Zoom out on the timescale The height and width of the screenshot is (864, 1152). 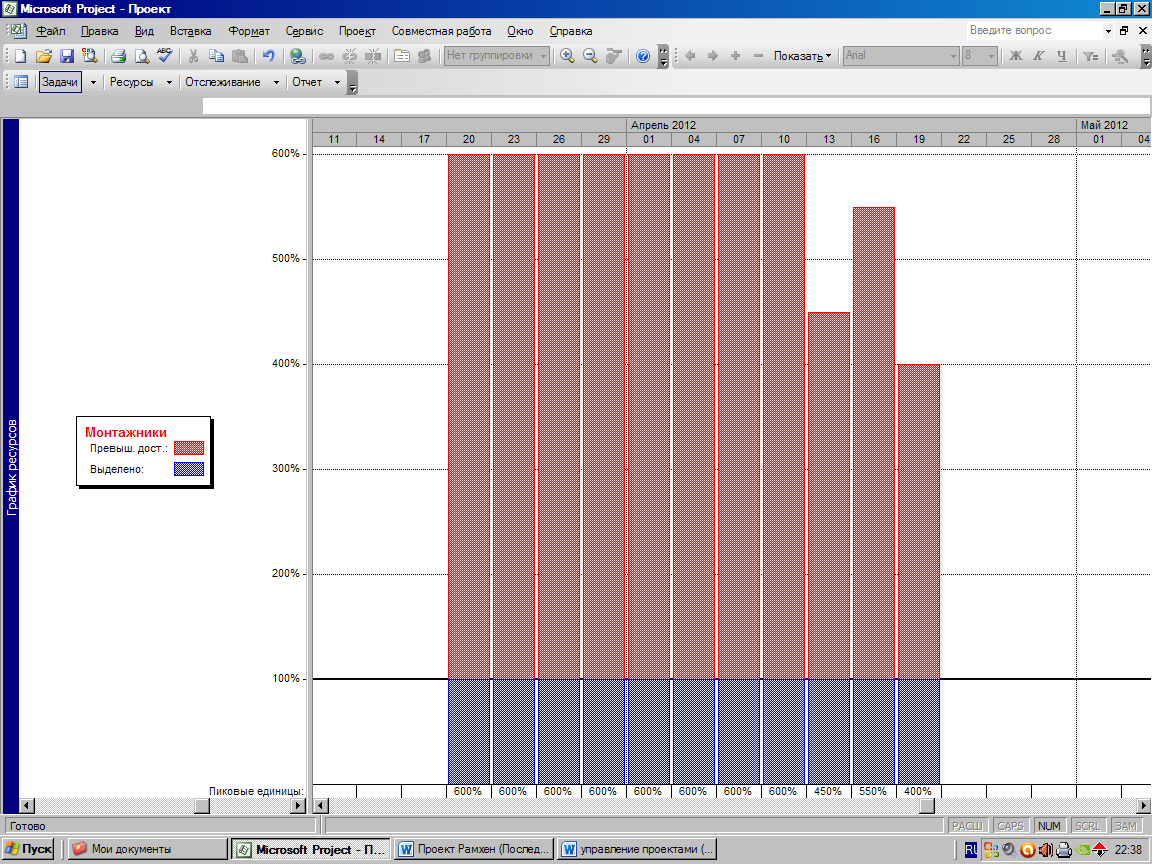[590, 56]
